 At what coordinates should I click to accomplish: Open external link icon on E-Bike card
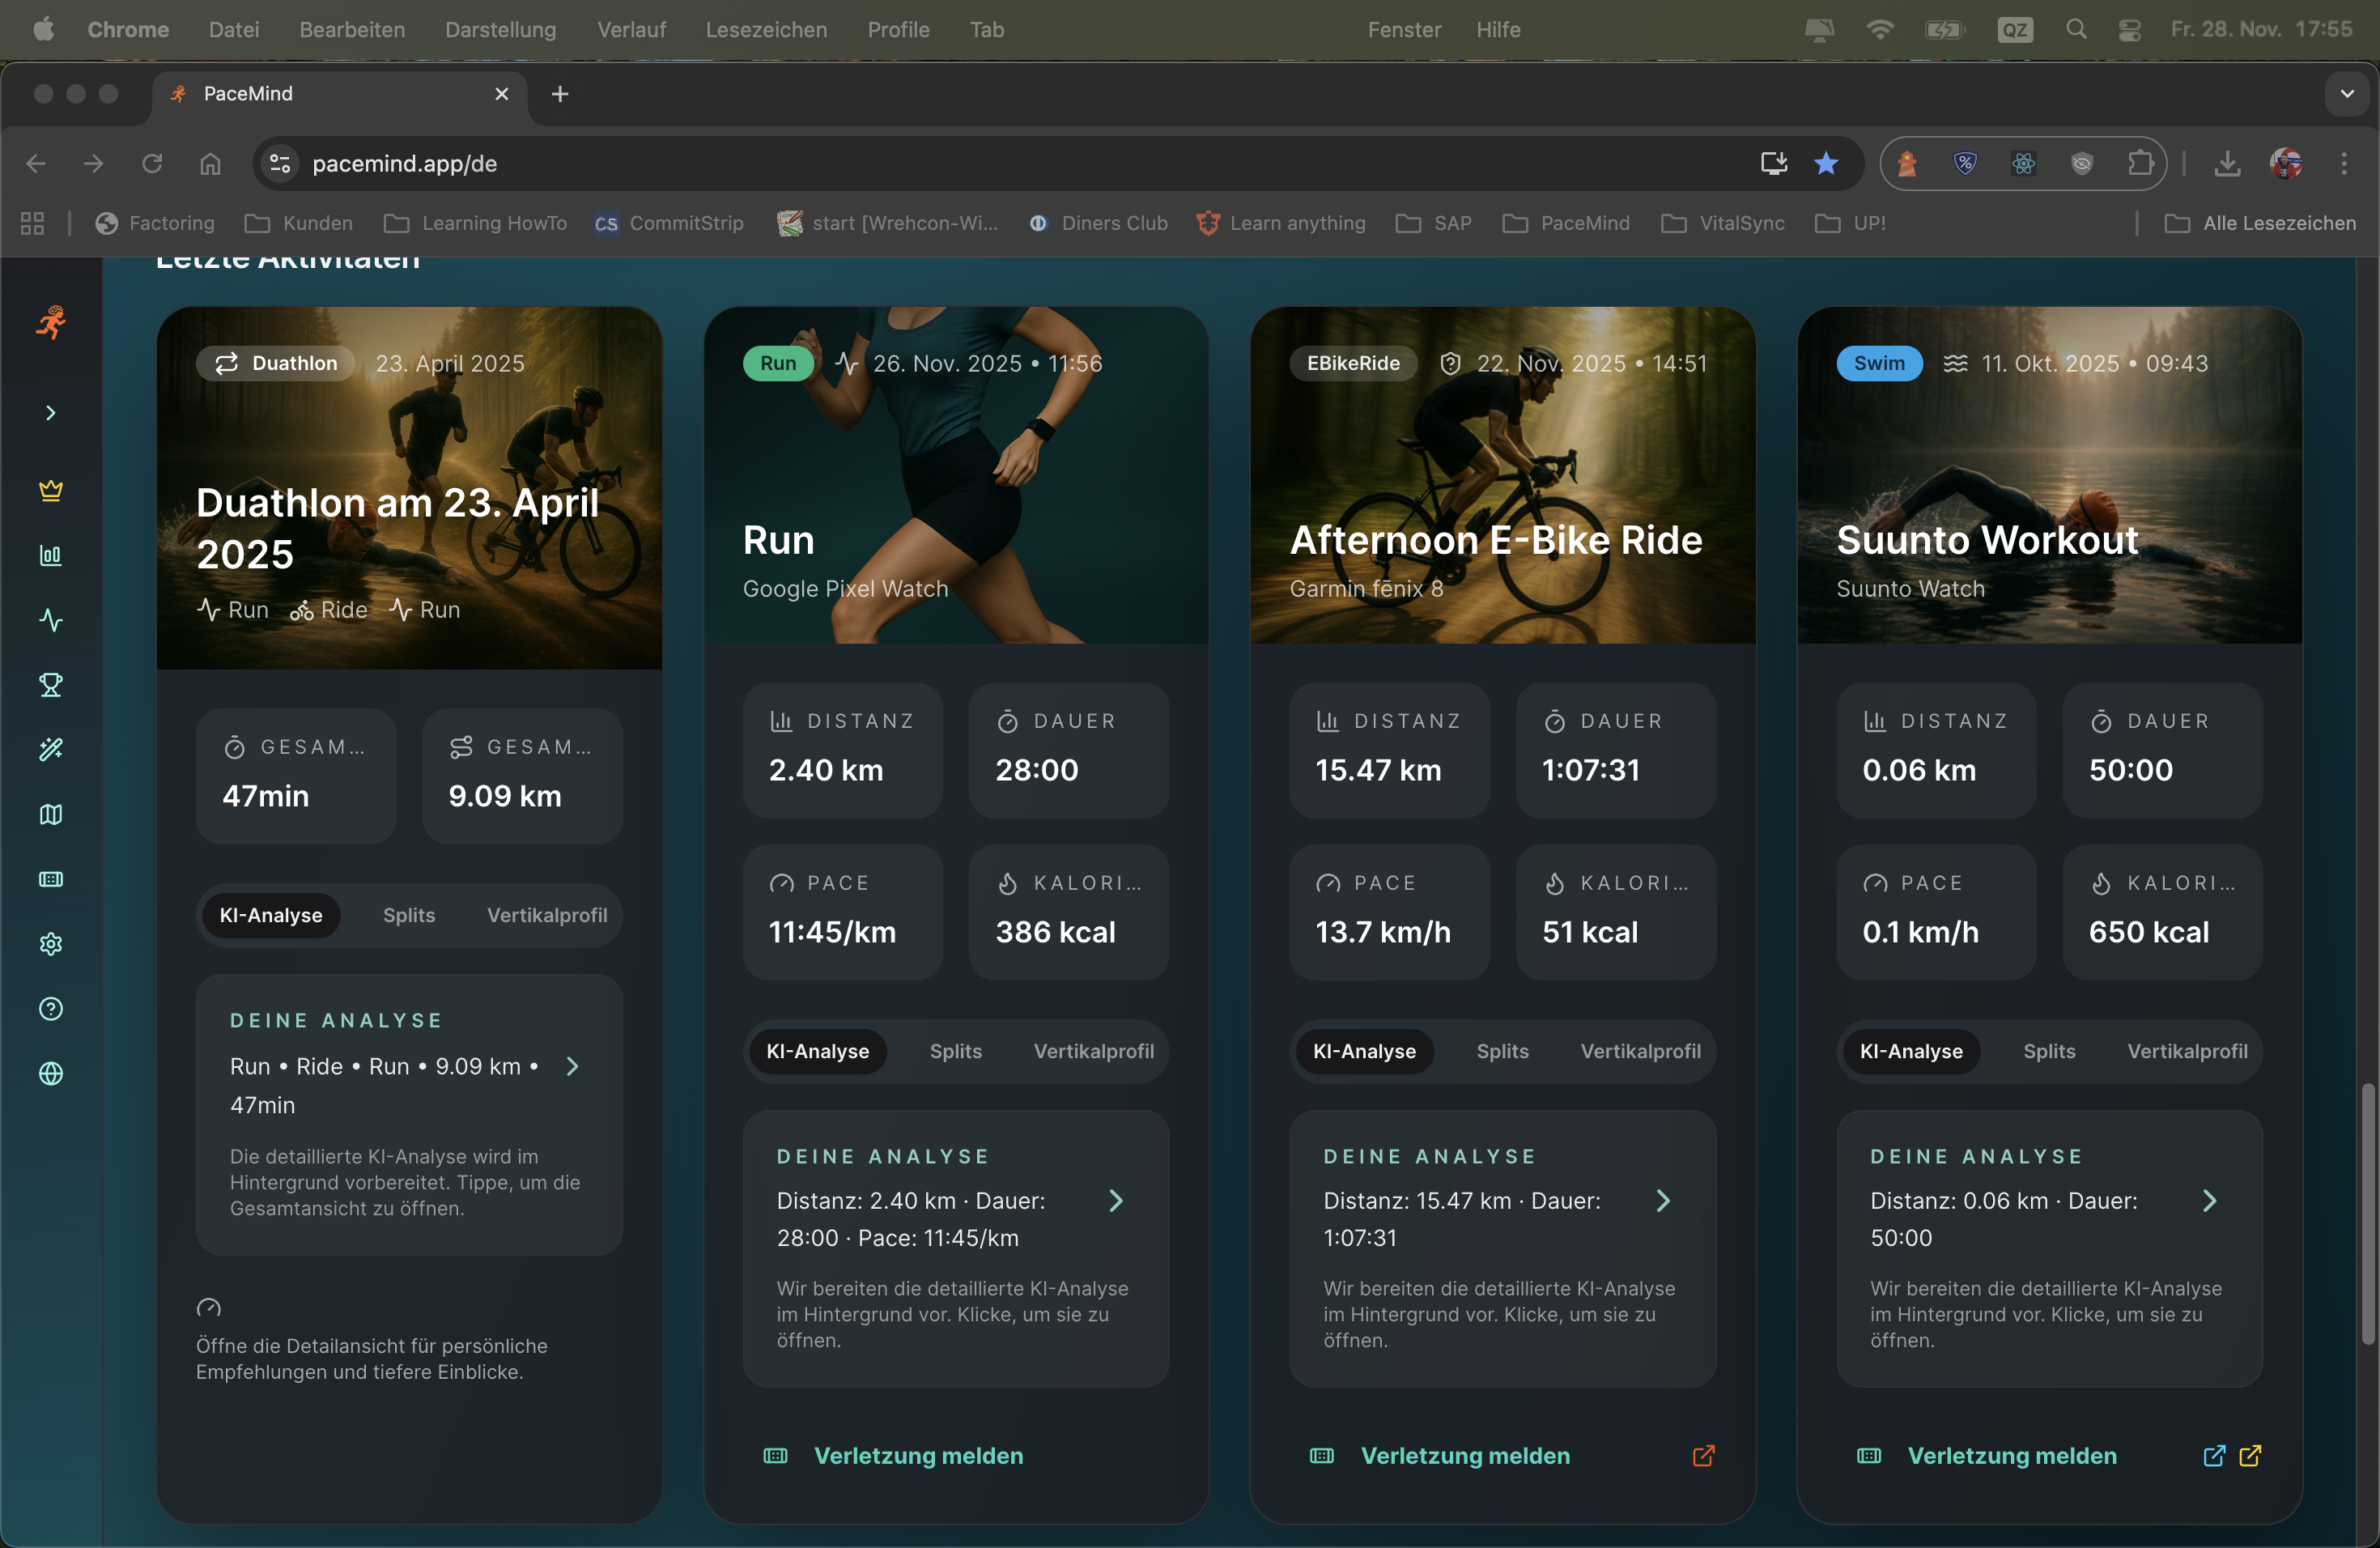[1703, 1456]
